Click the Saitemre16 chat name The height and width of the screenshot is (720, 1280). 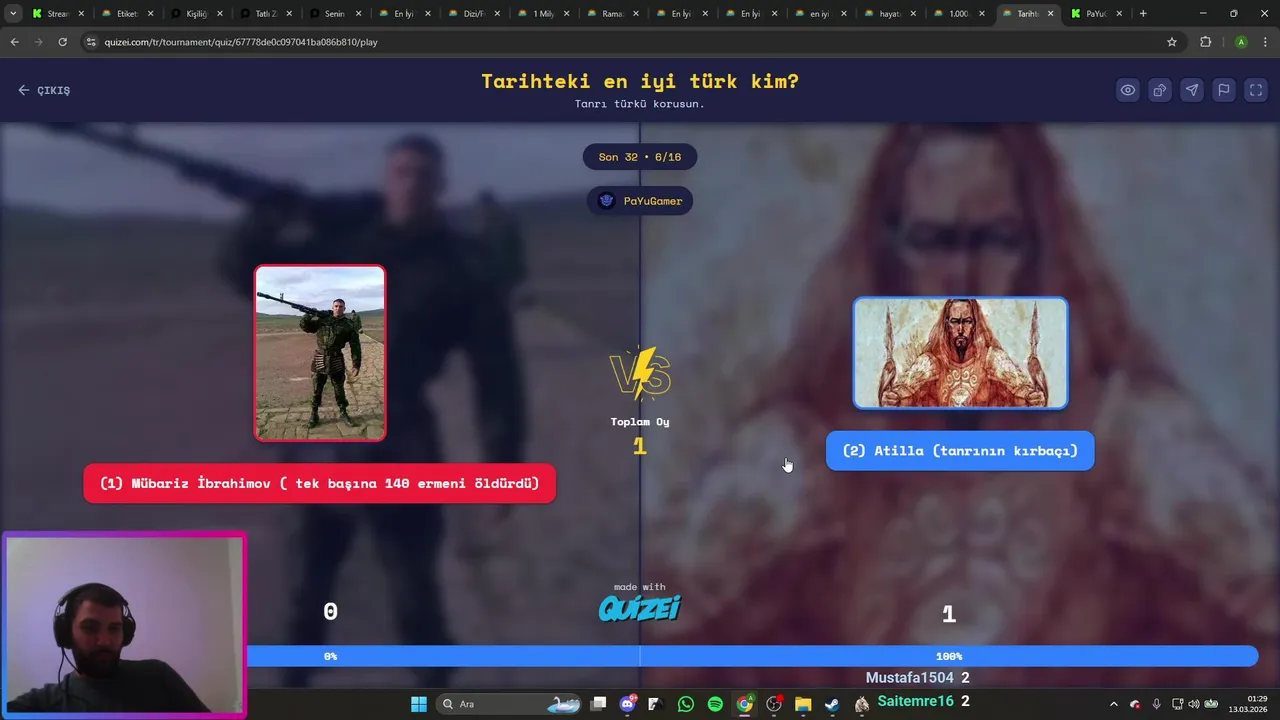click(915, 701)
